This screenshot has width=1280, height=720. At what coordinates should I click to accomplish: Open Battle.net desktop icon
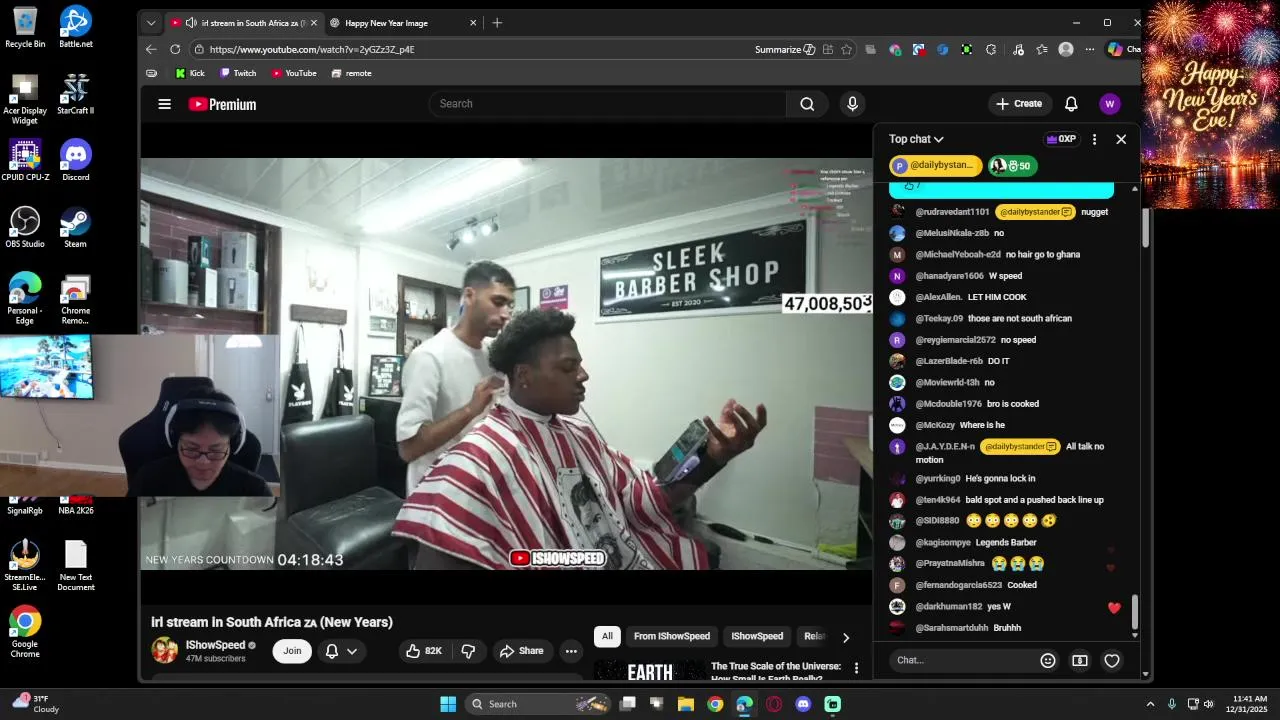(x=76, y=27)
